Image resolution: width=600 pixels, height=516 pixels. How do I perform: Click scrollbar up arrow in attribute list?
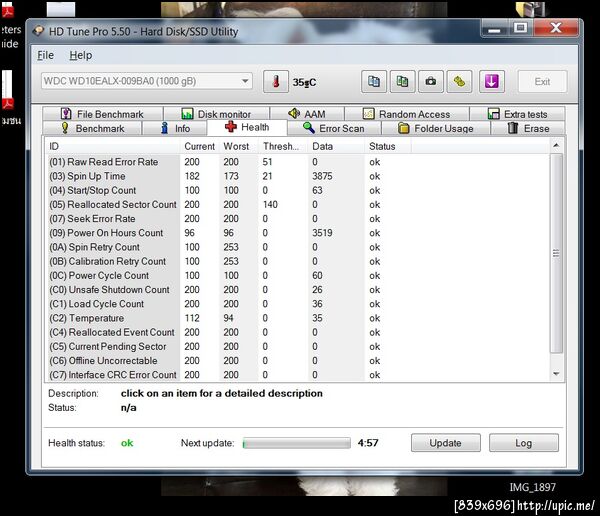[556, 145]
